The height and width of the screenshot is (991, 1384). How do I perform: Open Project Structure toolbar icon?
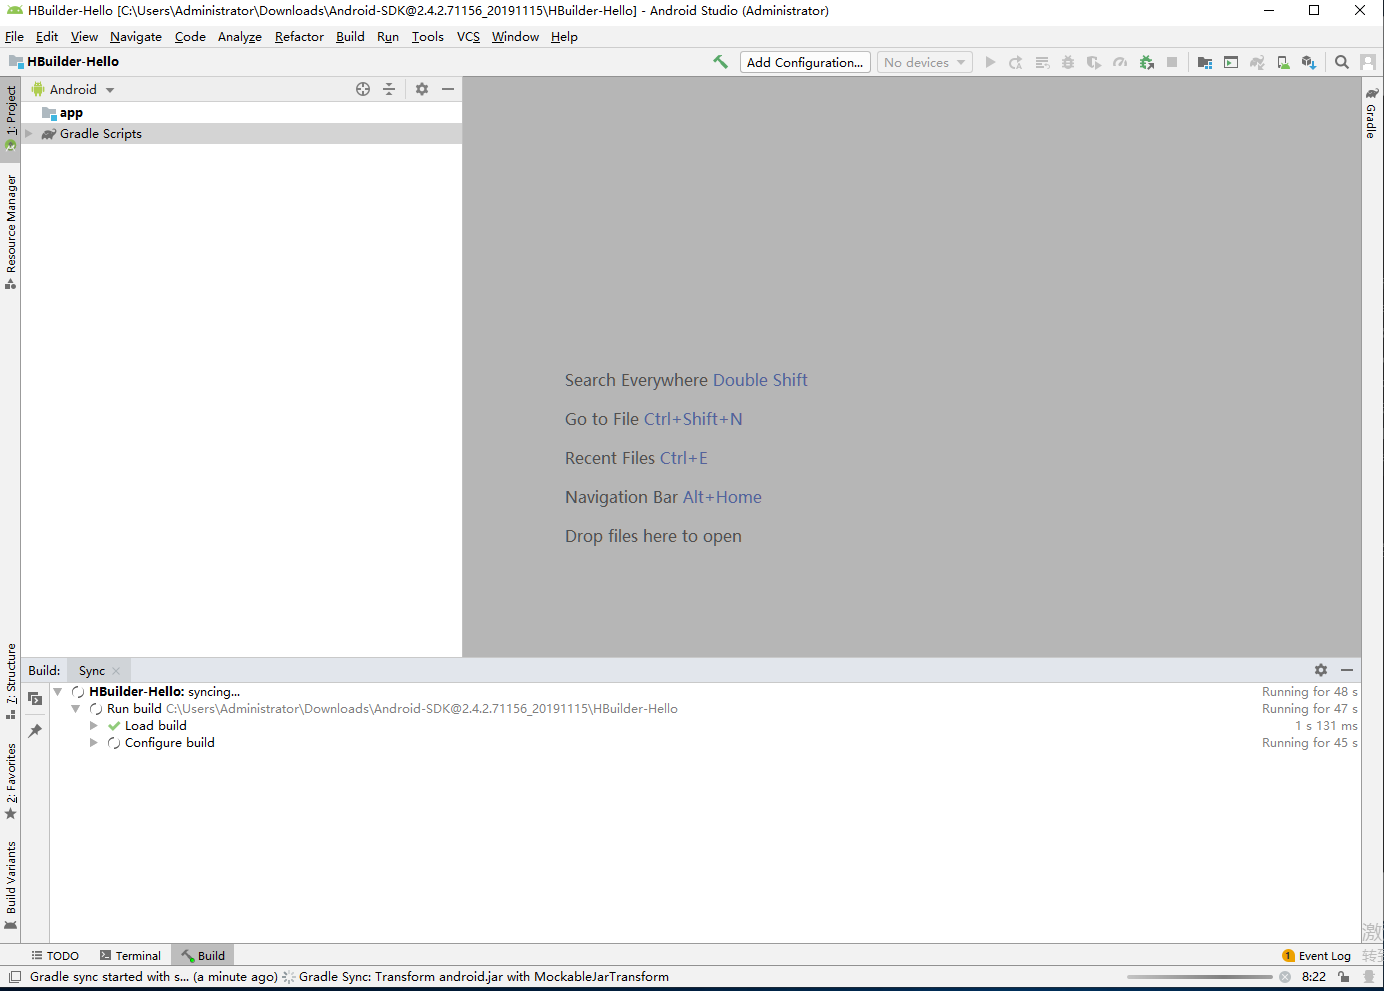tap(1205, 62)
